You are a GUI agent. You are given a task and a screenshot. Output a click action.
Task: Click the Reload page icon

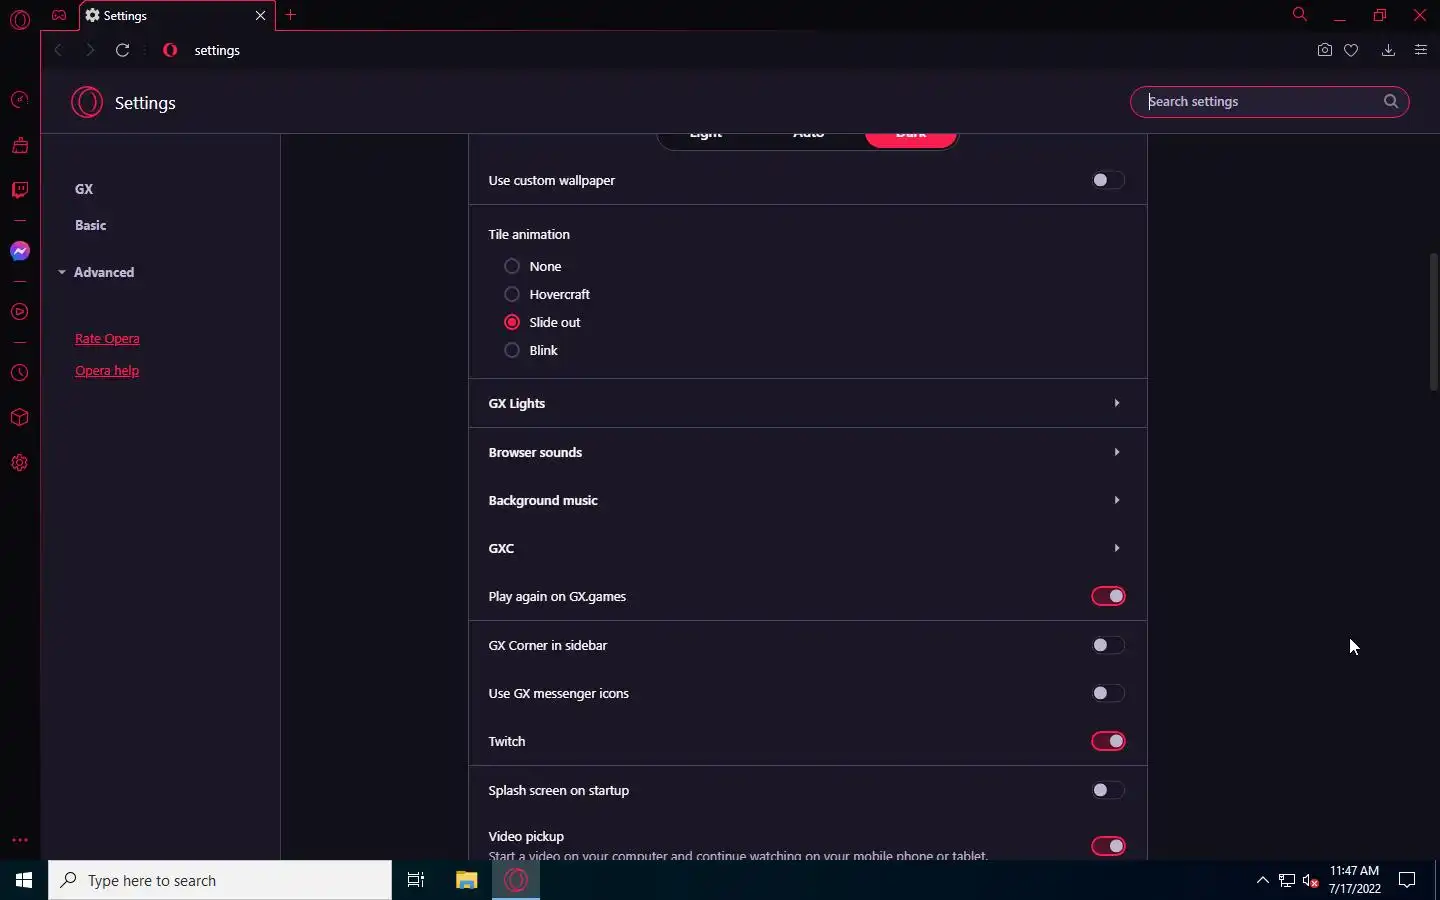(x=122, y=50)
